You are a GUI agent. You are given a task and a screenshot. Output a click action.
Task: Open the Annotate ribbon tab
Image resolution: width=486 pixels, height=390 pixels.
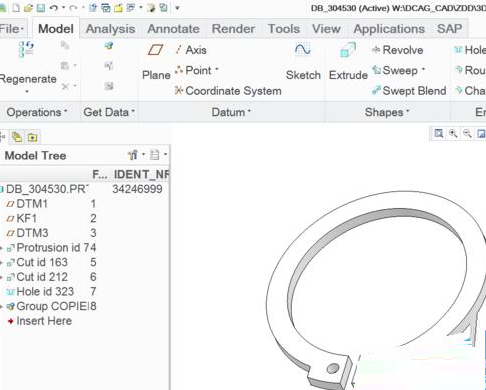click(x=173, y=29)
